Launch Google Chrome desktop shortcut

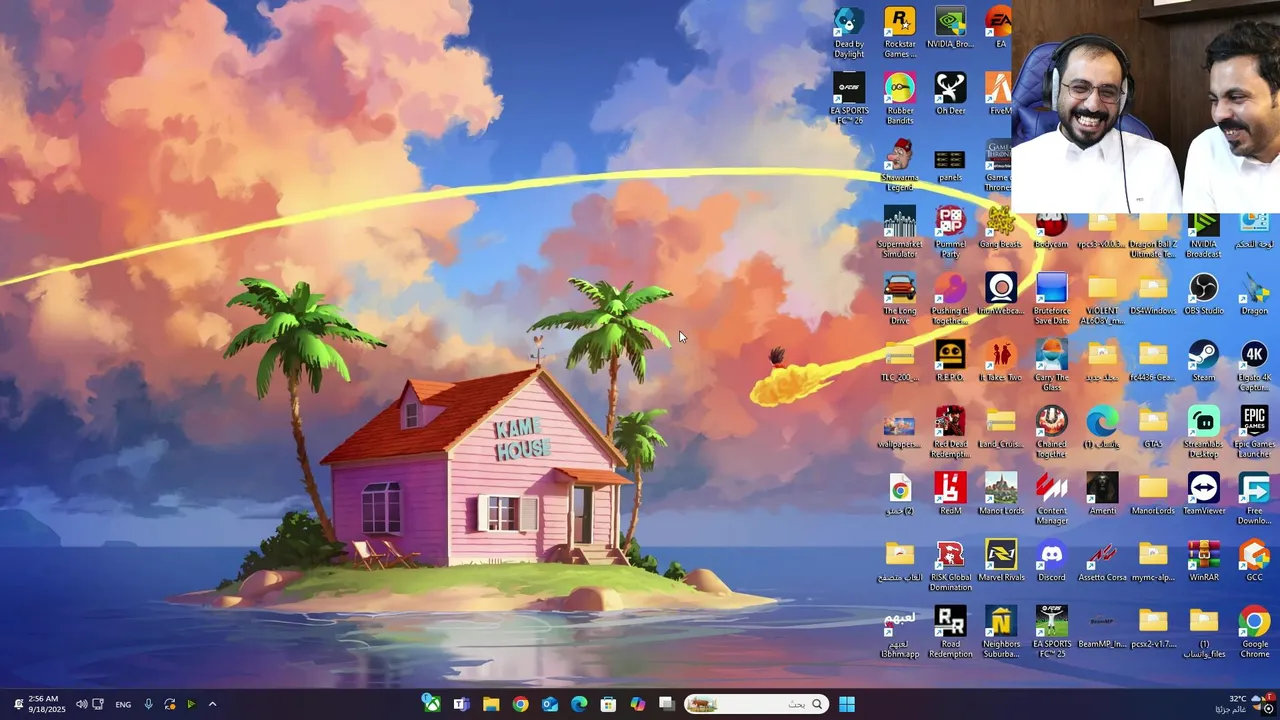1254,632
